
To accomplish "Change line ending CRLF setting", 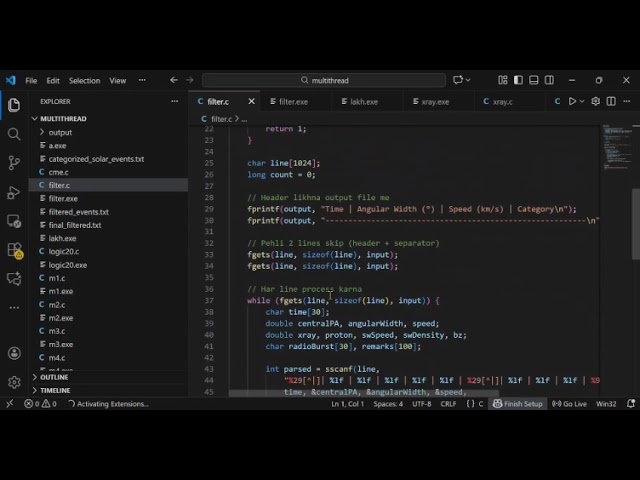I will (448, 404).
